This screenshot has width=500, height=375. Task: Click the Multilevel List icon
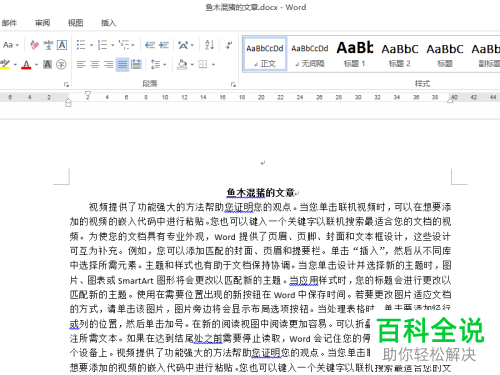tap(124, 45)
